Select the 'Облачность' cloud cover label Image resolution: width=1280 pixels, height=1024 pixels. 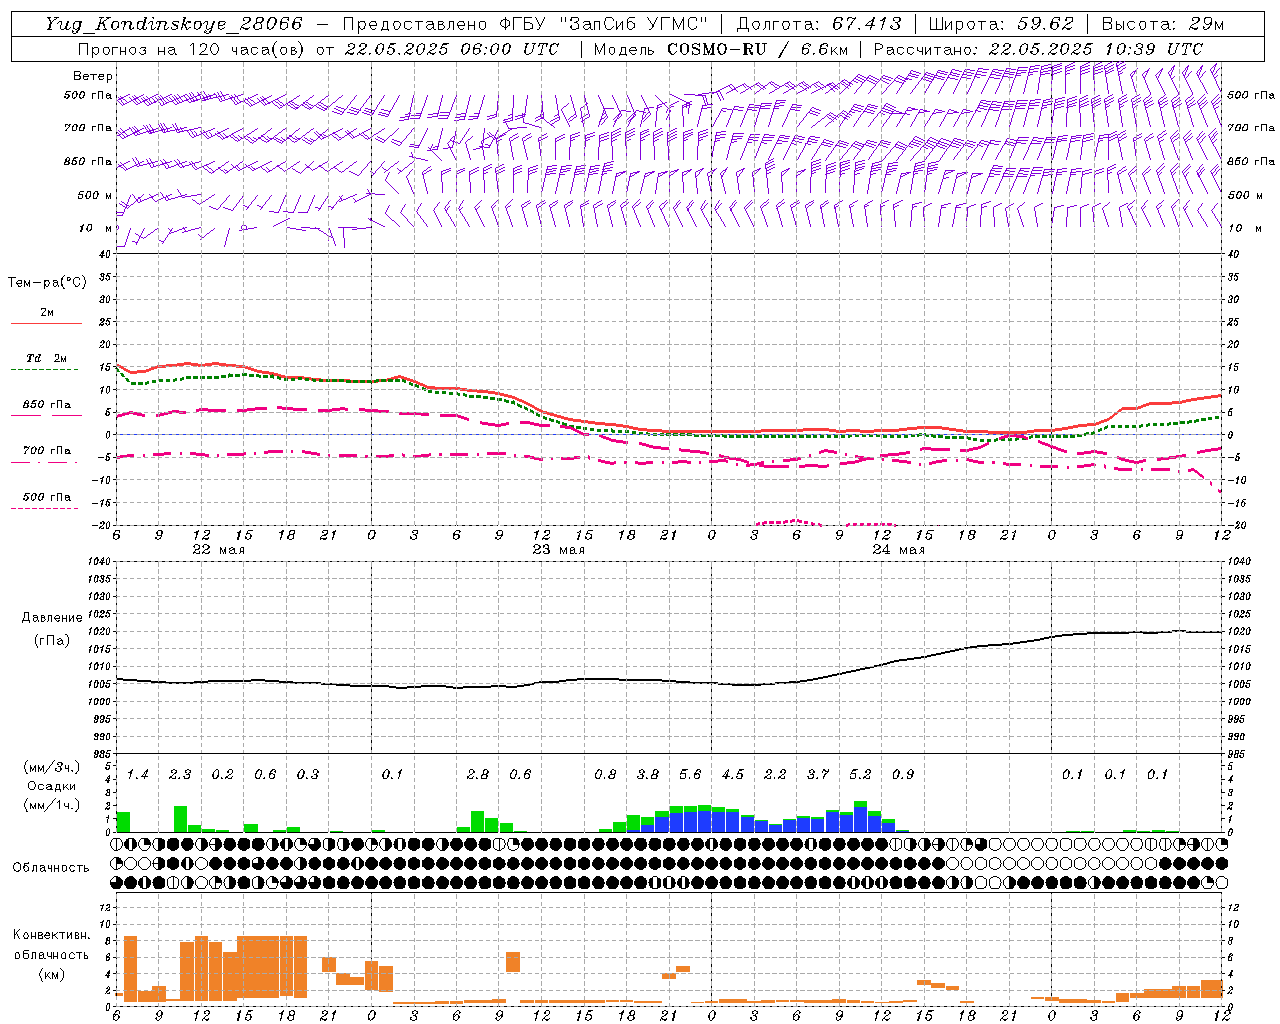click(51, 868)
